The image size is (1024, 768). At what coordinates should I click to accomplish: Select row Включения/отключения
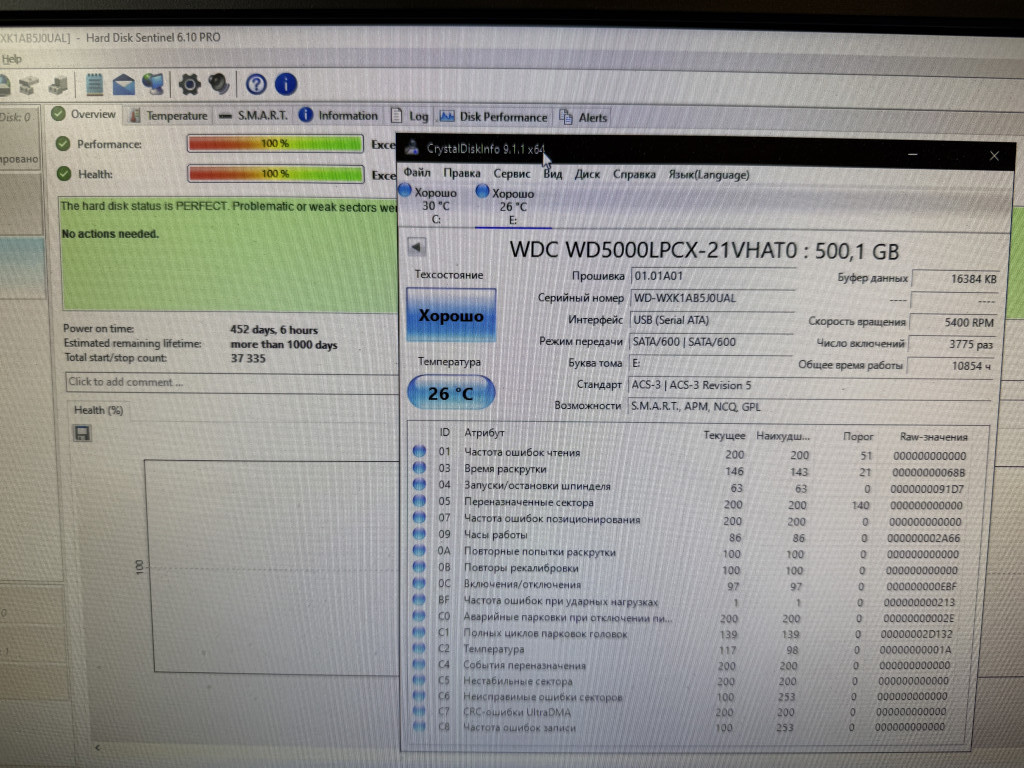(689, 585)
